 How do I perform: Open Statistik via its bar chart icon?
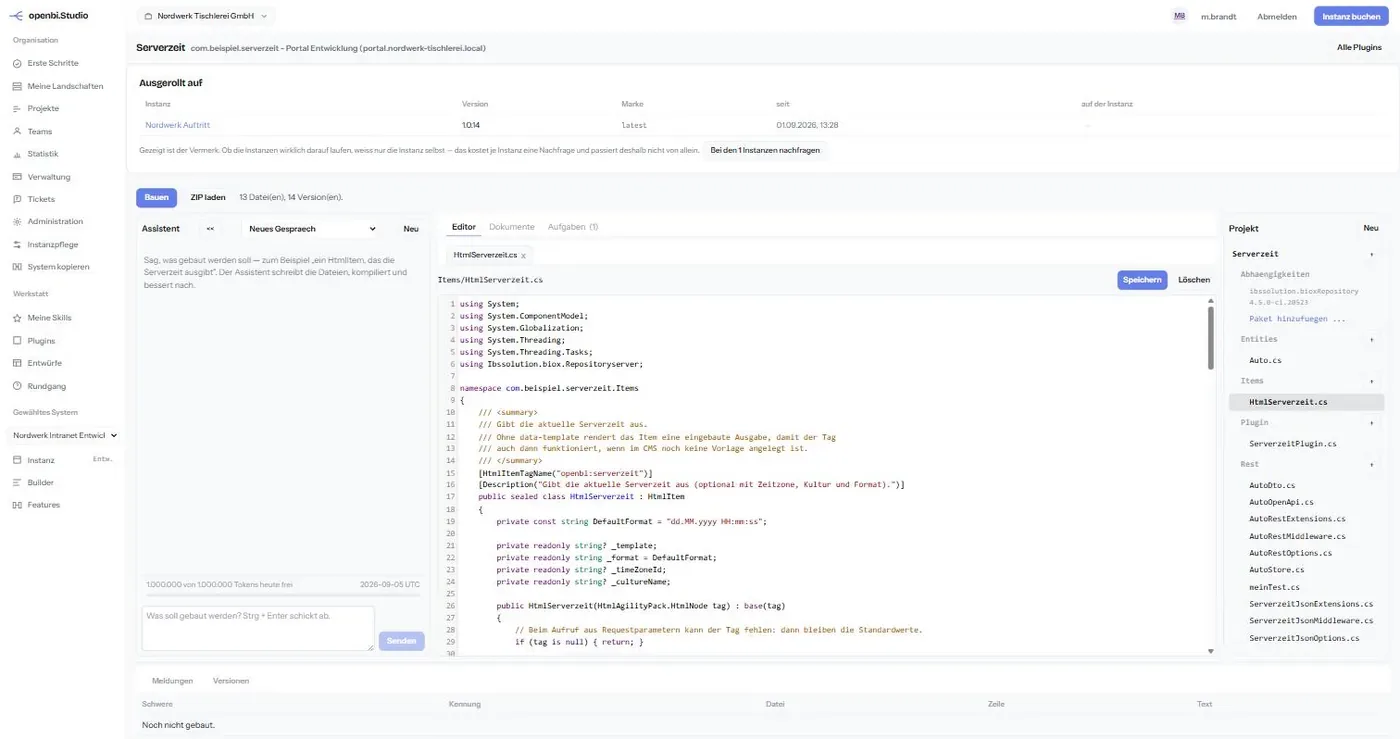coord(17,154)
